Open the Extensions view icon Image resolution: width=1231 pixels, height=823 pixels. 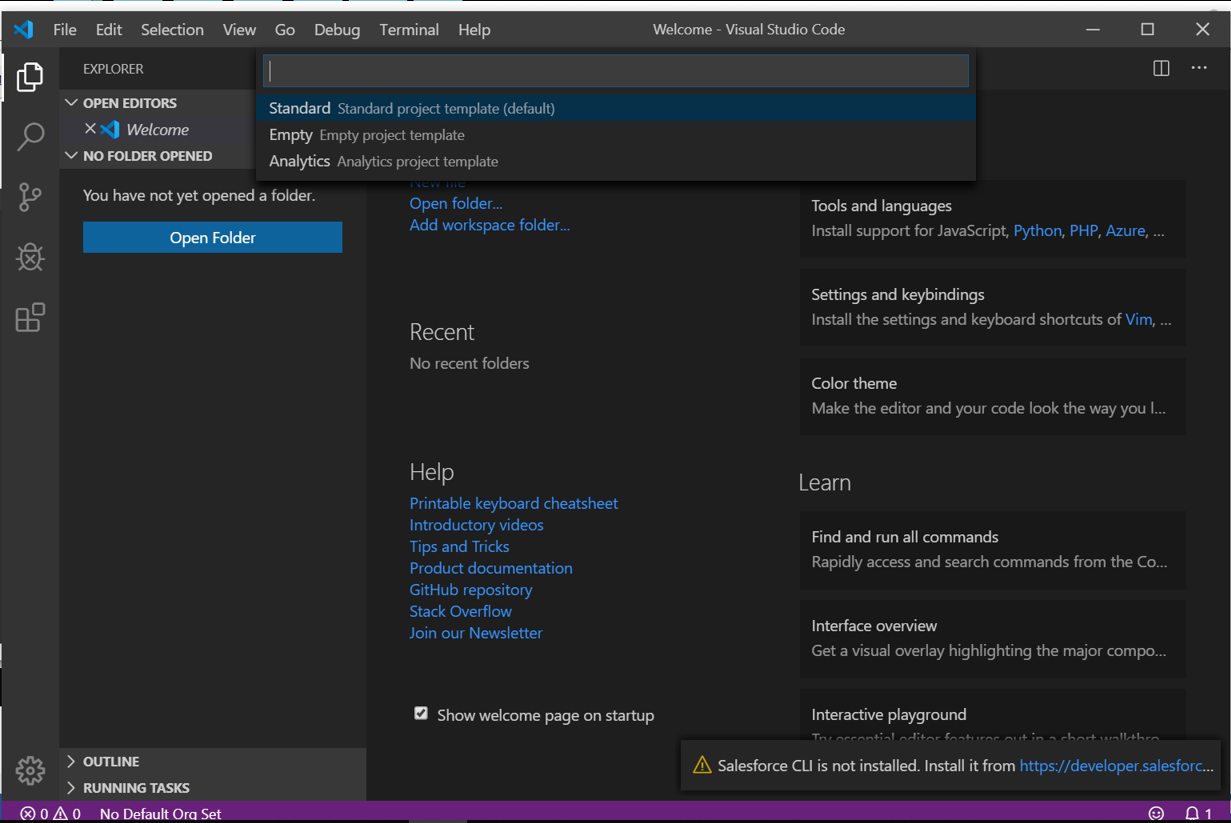click(x=30, y=318)
